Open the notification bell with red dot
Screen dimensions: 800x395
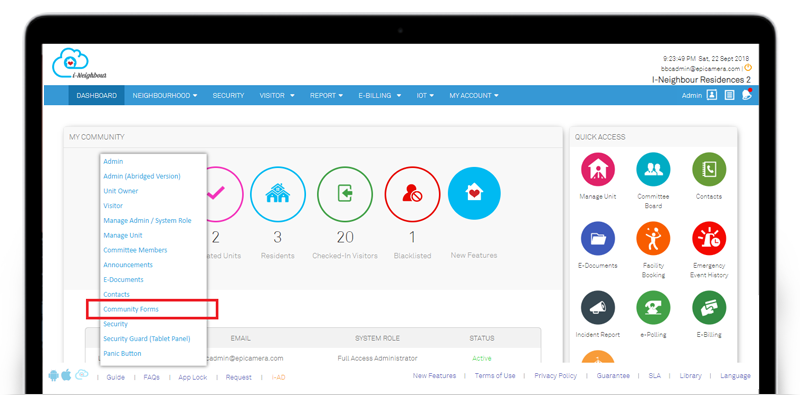point(747,94)
